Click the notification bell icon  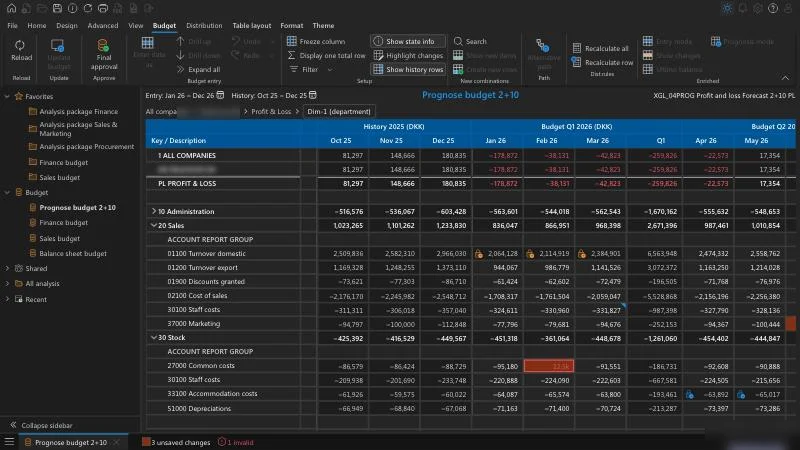pyautogui.click(x=743, y=8)
